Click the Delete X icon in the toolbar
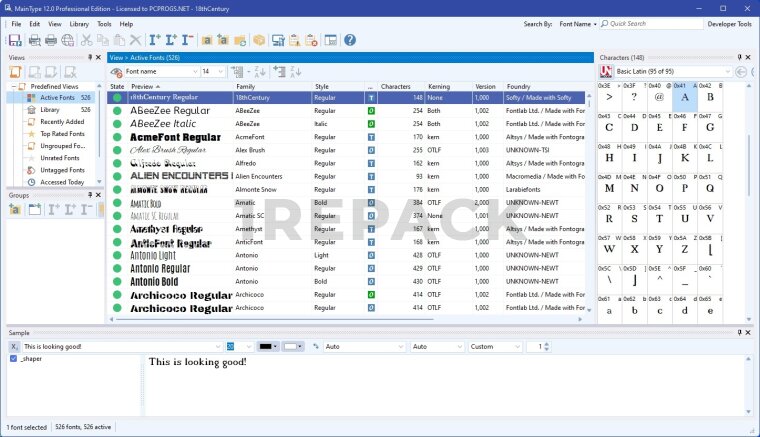Image resolution: width=760 pixels, height=437 pixels. pos(135,40)
